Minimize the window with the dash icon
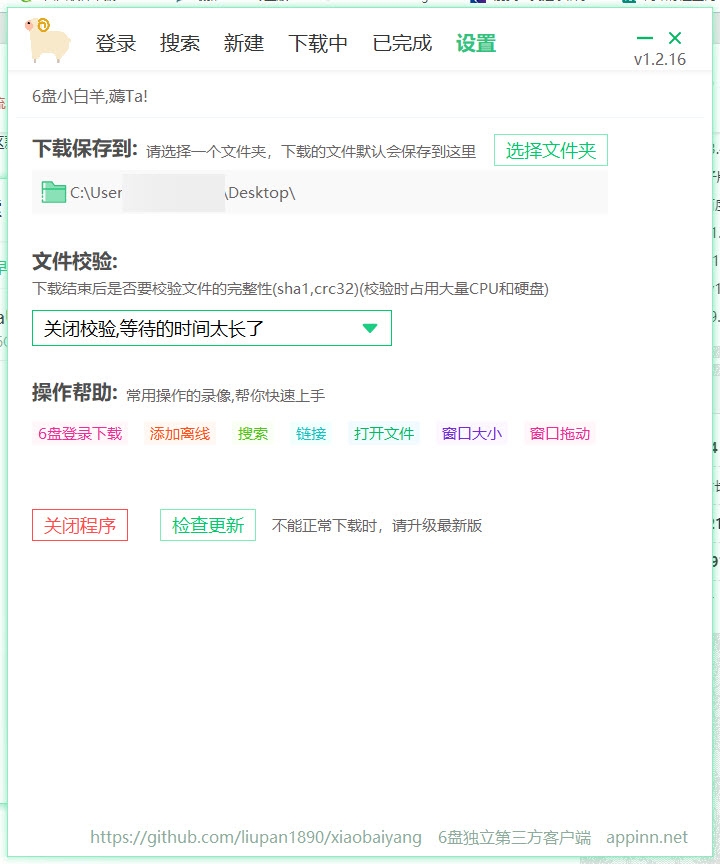This screenshot has width=720, height=864. click(x=645, y=39)
